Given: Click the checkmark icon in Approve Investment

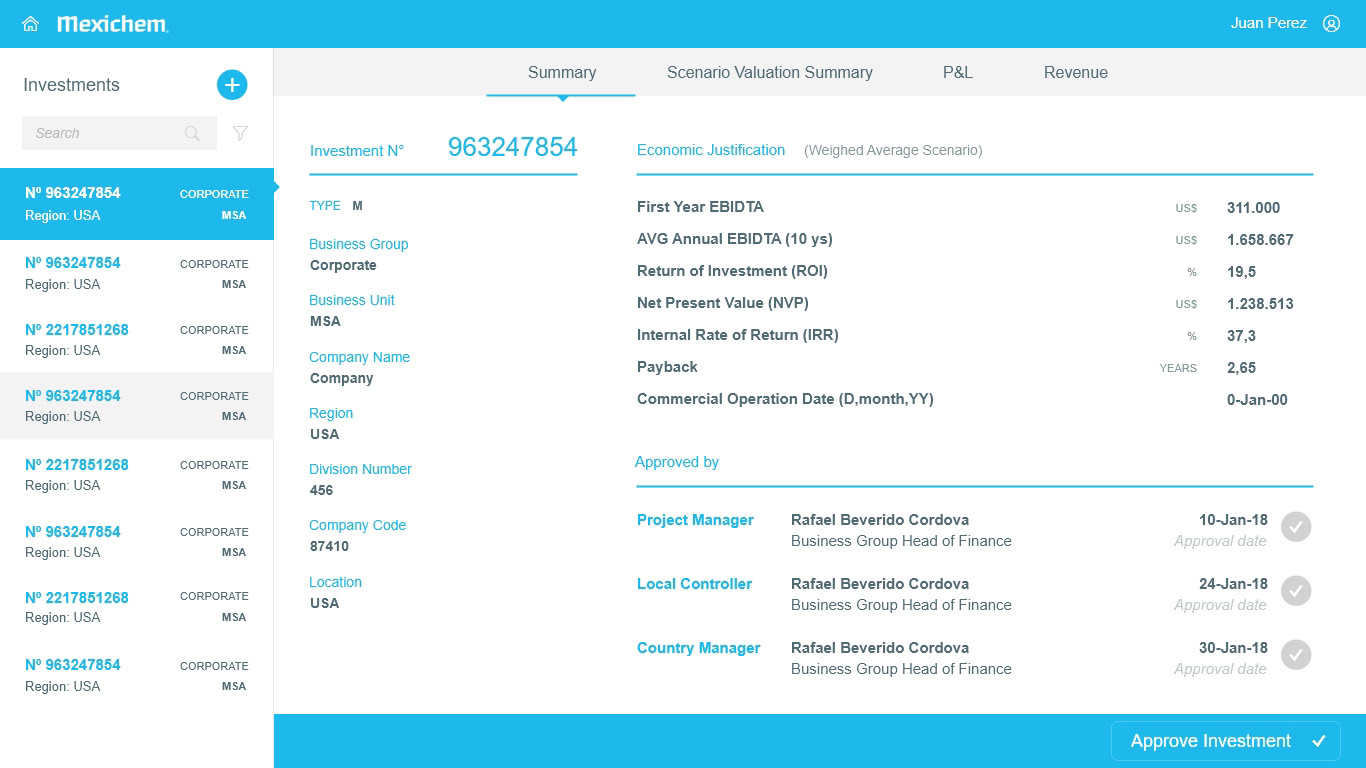Looking at the screenshot, I should click(1319, 741).
